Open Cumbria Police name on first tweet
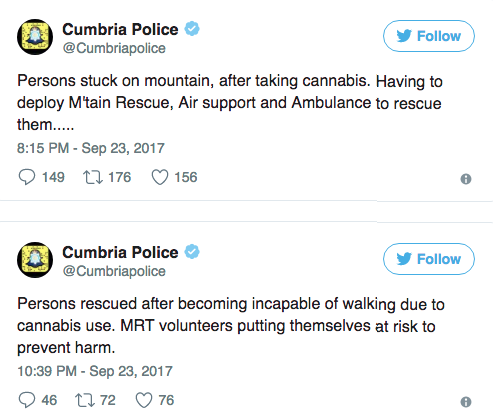Image resolution: width=493 pixels, height=420 pixels. [120, 29]
